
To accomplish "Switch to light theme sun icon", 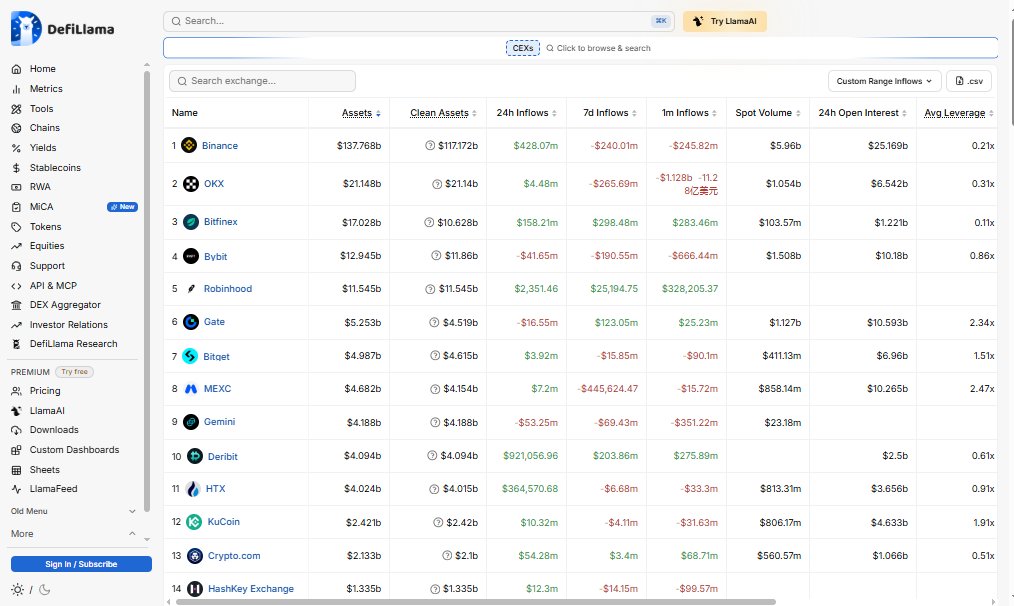I will click(17, 589).
